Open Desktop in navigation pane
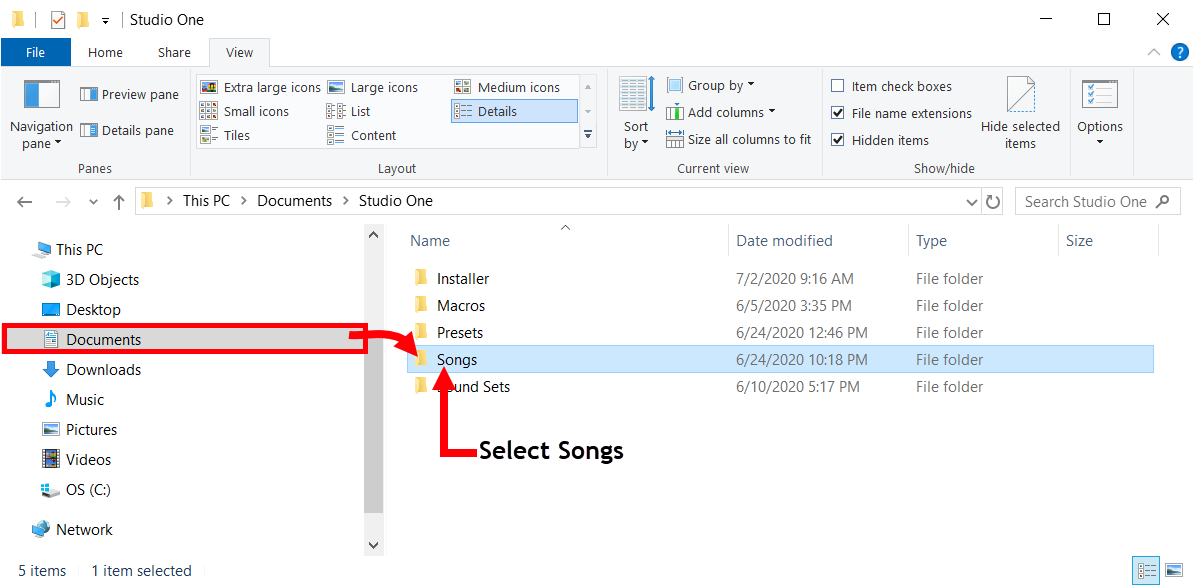1194x586 pixels. coord(93,310)
